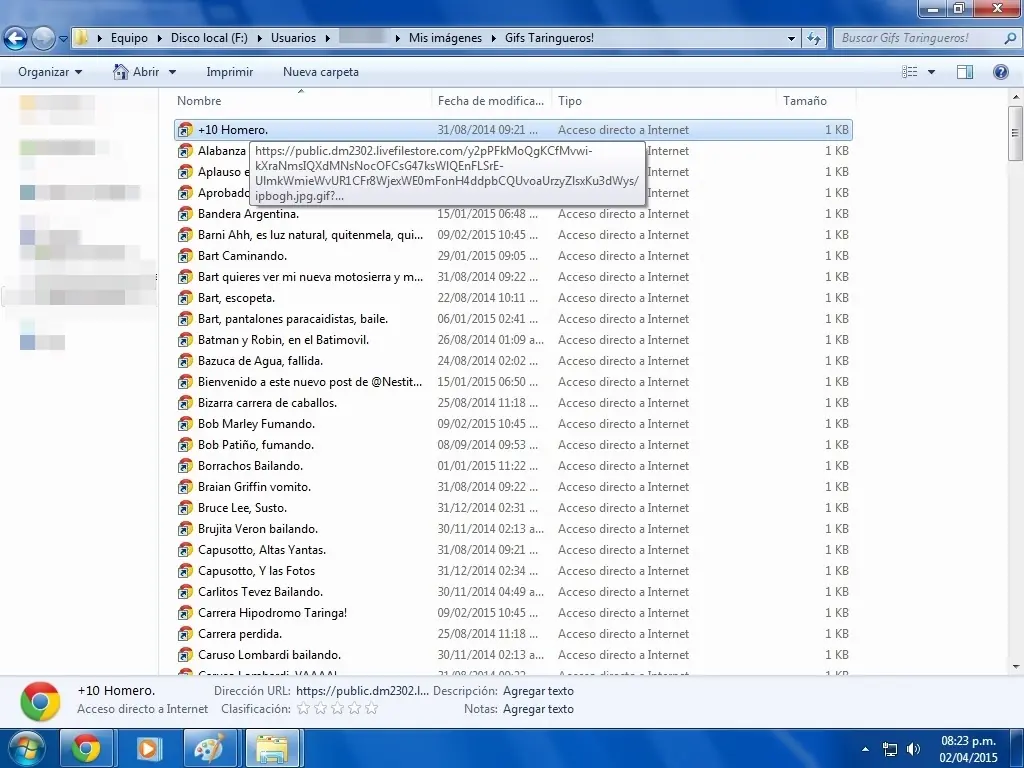This screenshot has height=768, width=1024.
Task: Select Borrachos Bailando. file icon
Action: [x=185, y=466]
